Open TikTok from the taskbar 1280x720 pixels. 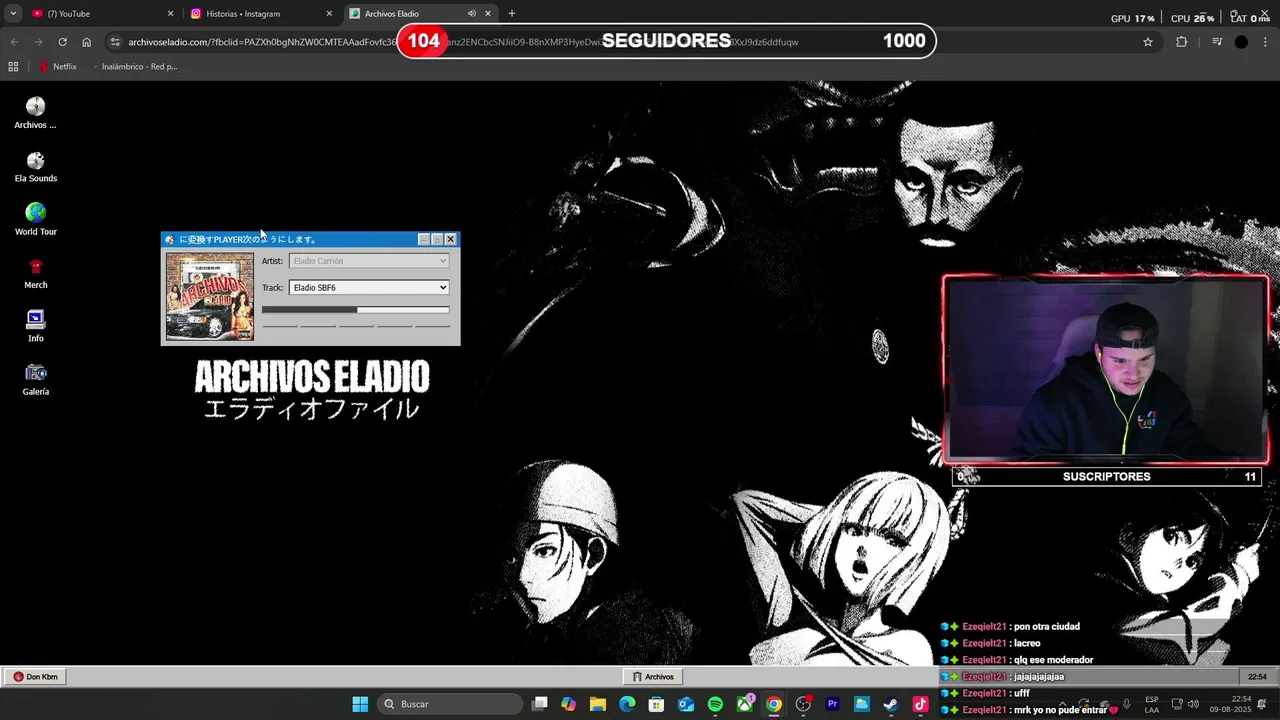tap(920, 704)
